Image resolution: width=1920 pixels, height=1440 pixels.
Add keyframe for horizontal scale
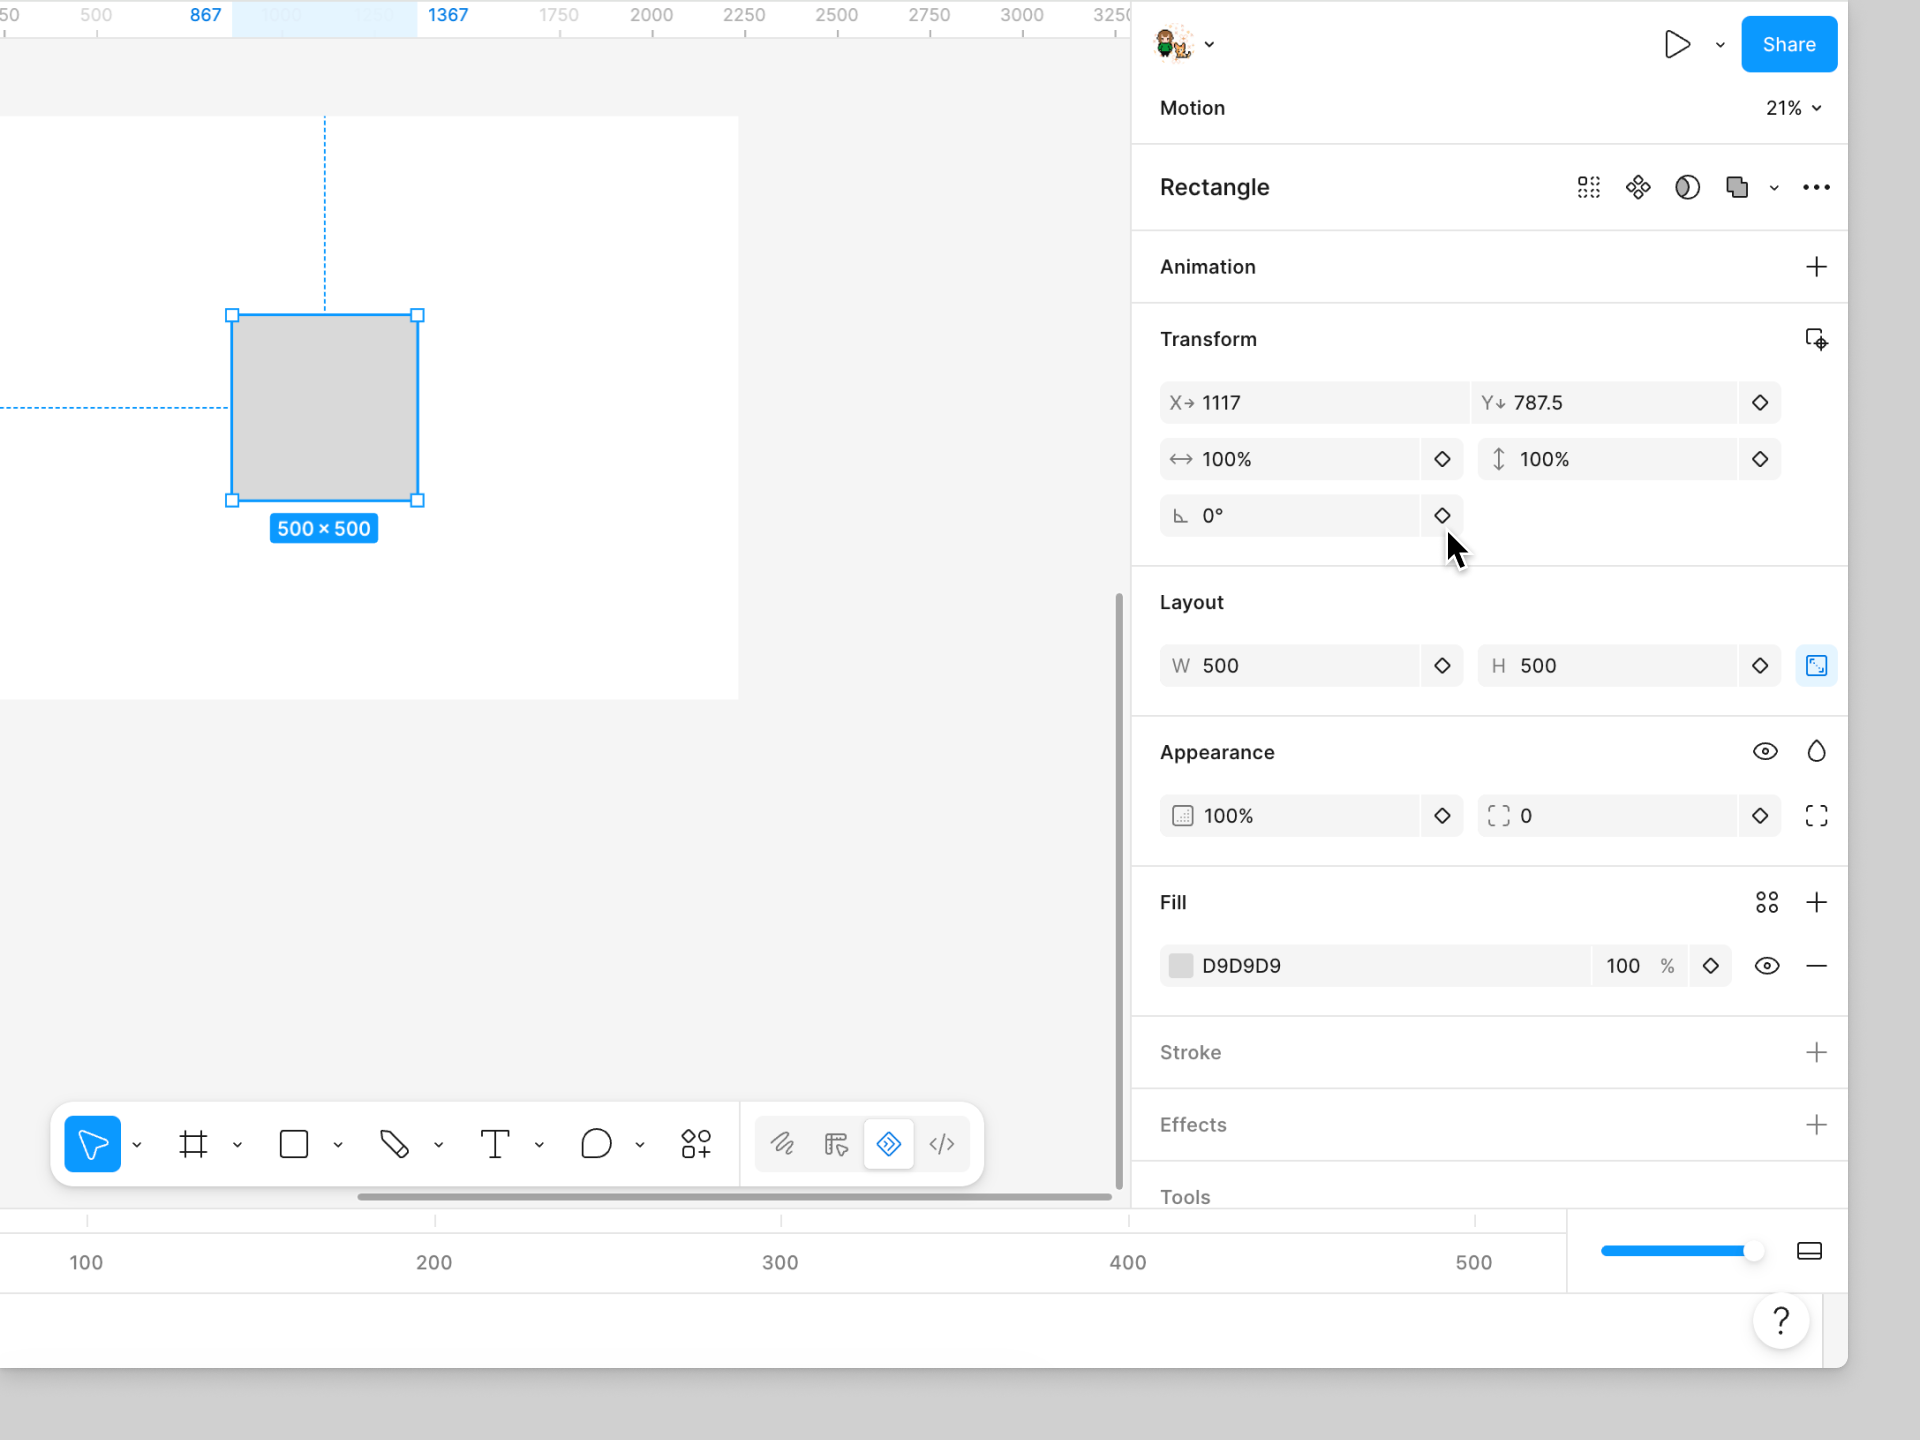[x=1442, y=459]
